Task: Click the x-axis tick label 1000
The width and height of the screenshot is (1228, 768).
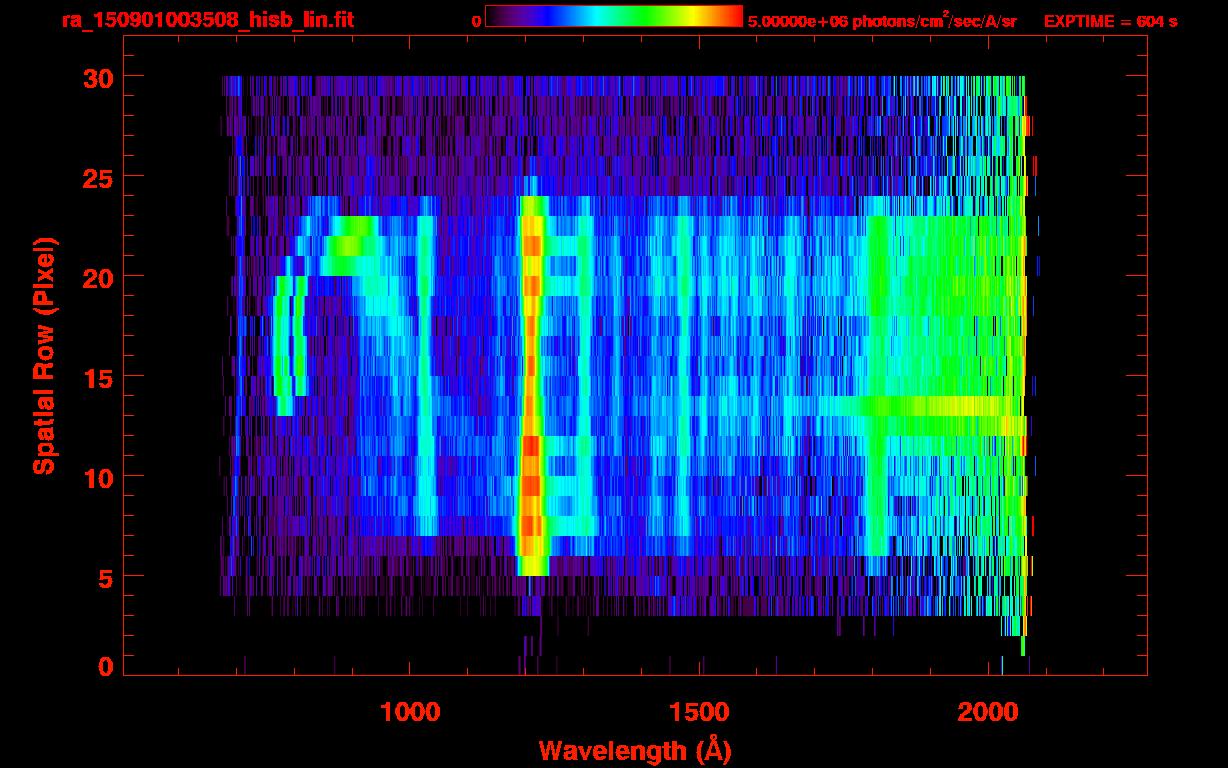Action: pyautogui.click(x=410, y=713)
